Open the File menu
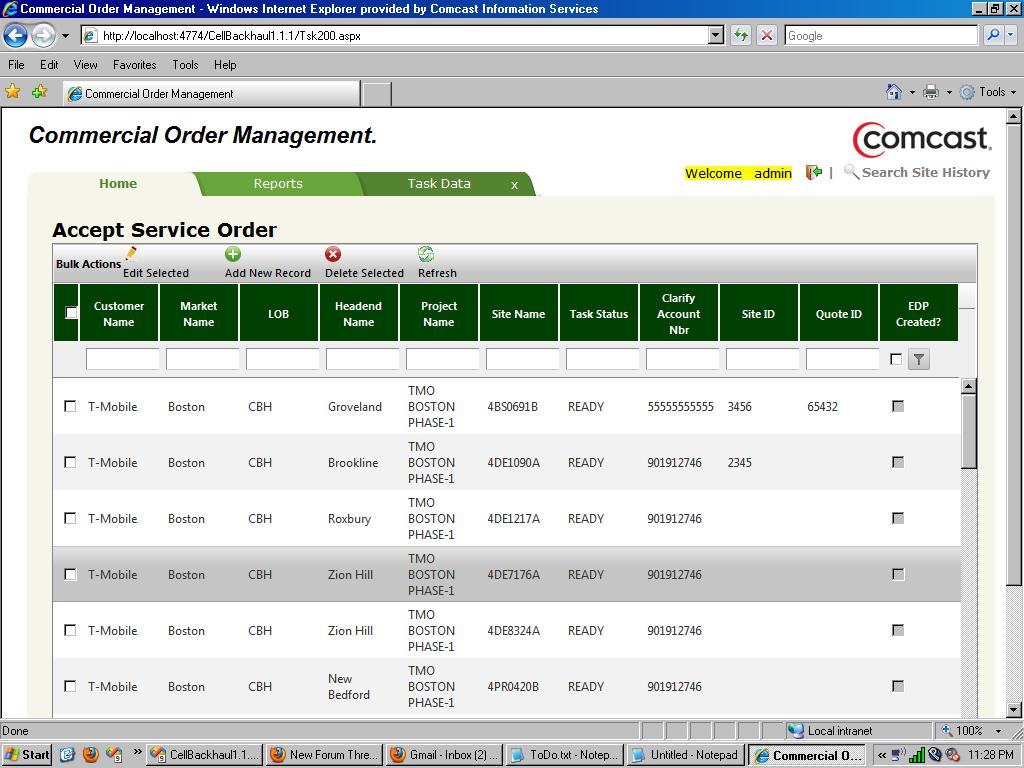The width and height of the screenshot is (1024, 768). [16, 65]
